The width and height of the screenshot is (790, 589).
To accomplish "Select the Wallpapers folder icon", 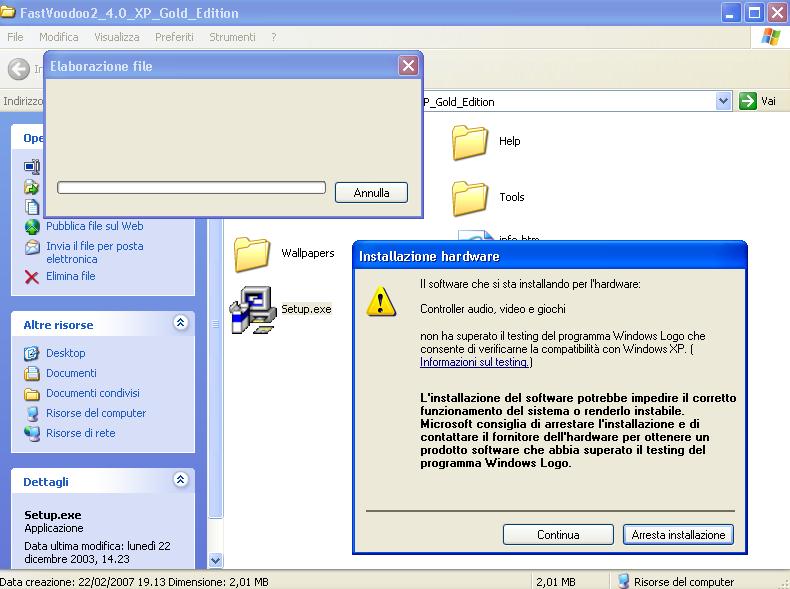I will [251, 254].
